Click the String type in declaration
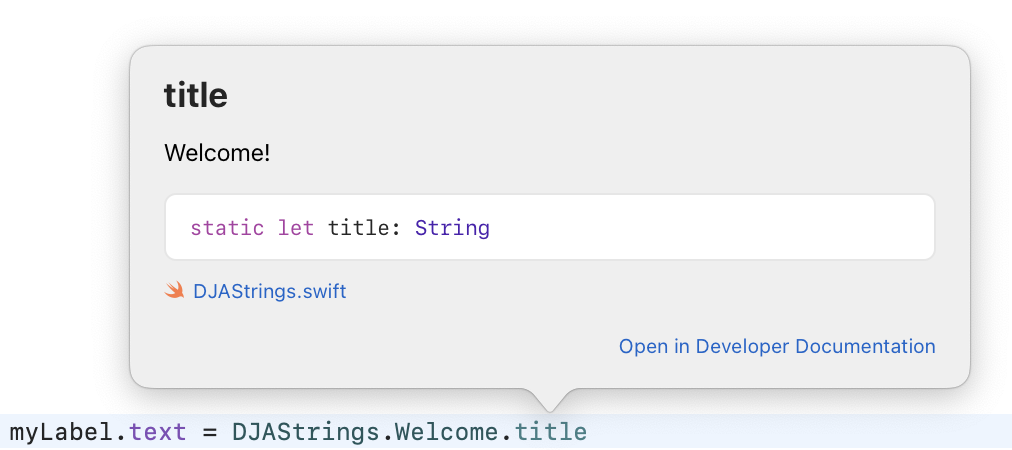This screenshot has width=1012, height=450. coord(452,228)
